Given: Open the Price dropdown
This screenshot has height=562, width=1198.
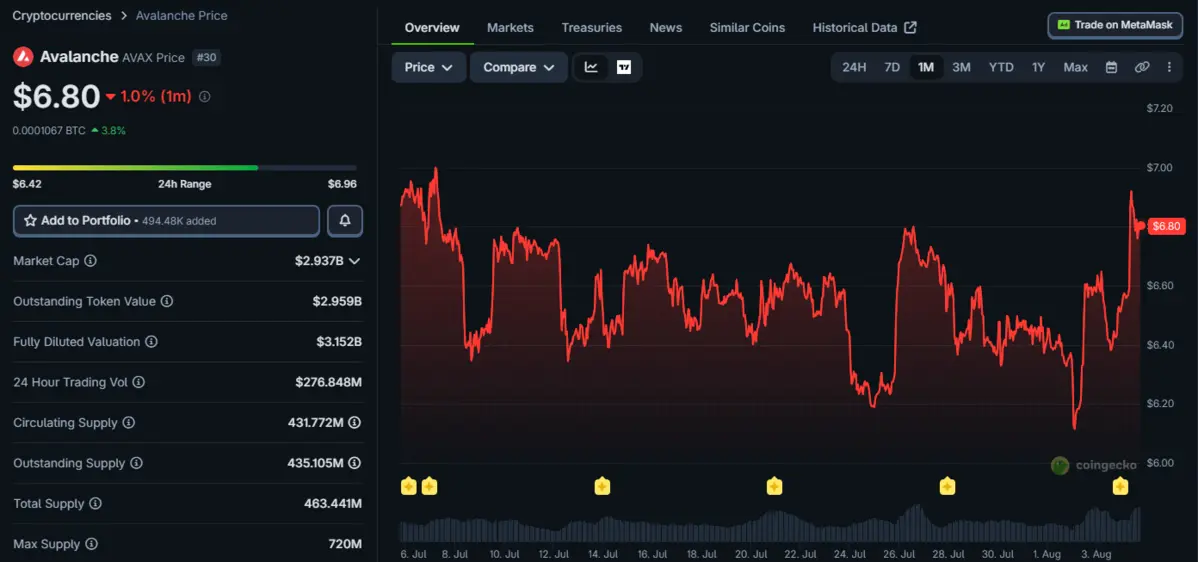Looking at the screenshot, I should pos(429,67).
